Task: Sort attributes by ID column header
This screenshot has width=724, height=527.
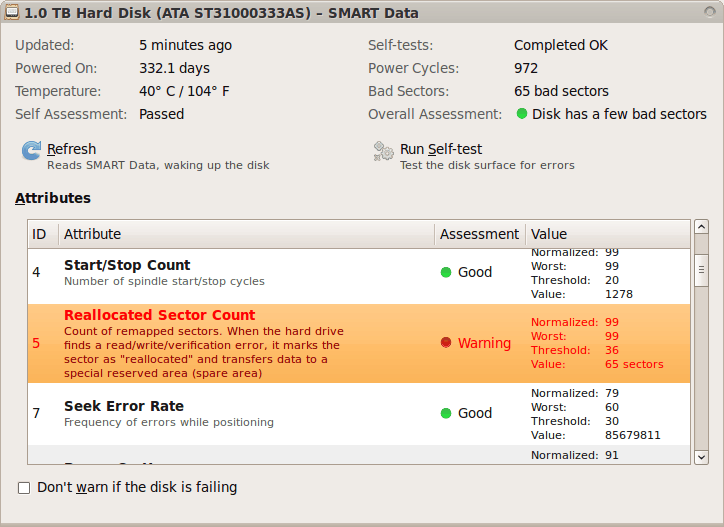Action: [x=40, y=234]
